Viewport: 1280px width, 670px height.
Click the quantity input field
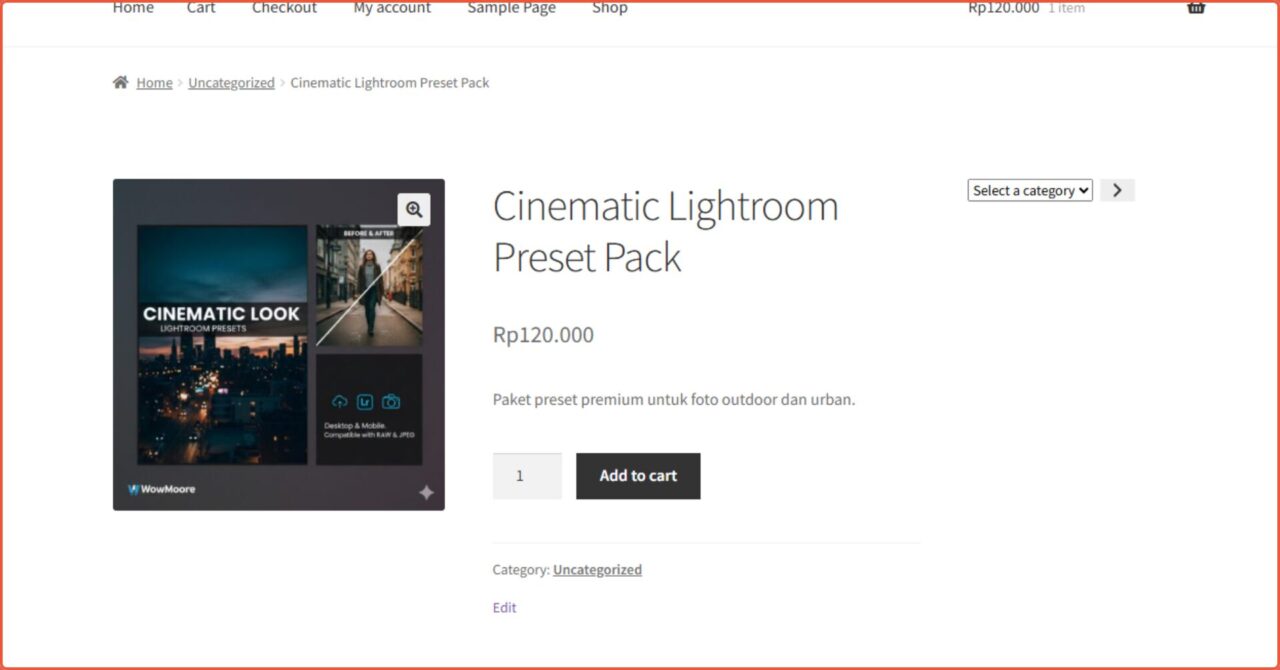click(x=527, y=476)
